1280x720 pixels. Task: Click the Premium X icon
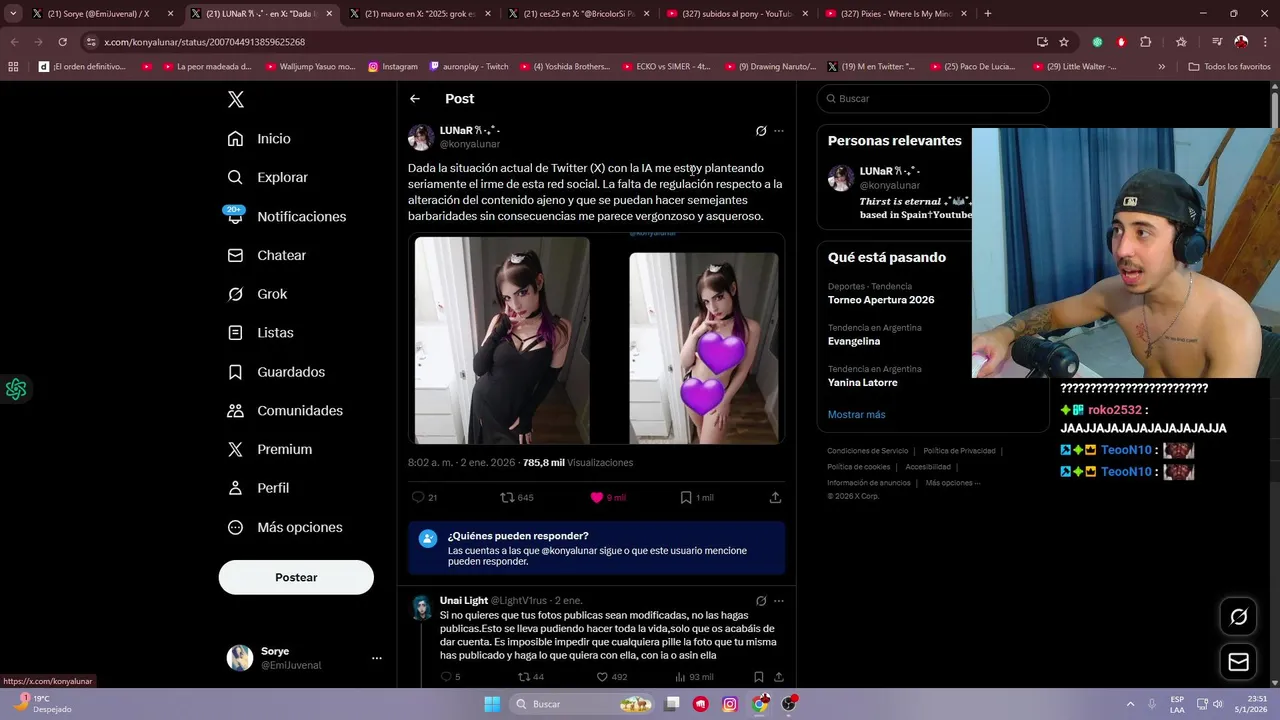[235, 449]
